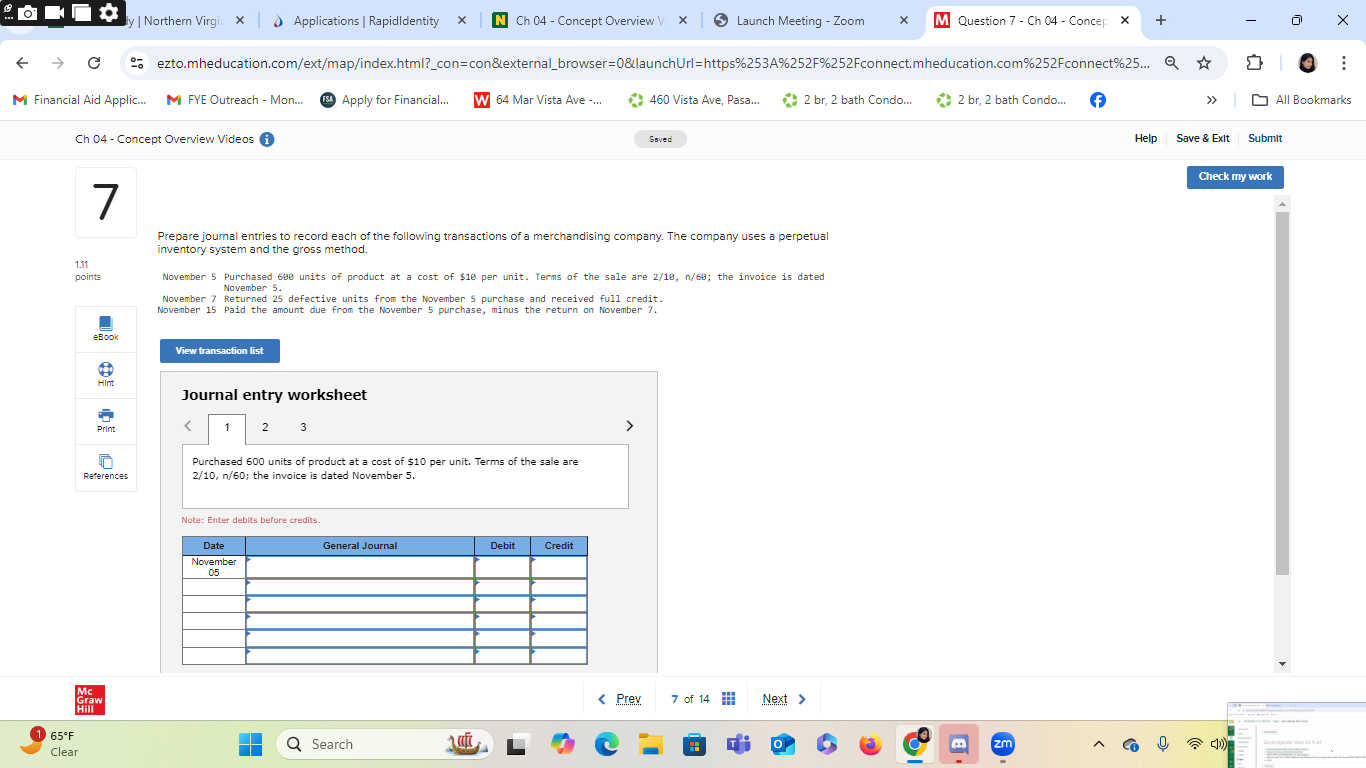Open a new browser tab
1366x768 pixels.
coord(1160,21)
